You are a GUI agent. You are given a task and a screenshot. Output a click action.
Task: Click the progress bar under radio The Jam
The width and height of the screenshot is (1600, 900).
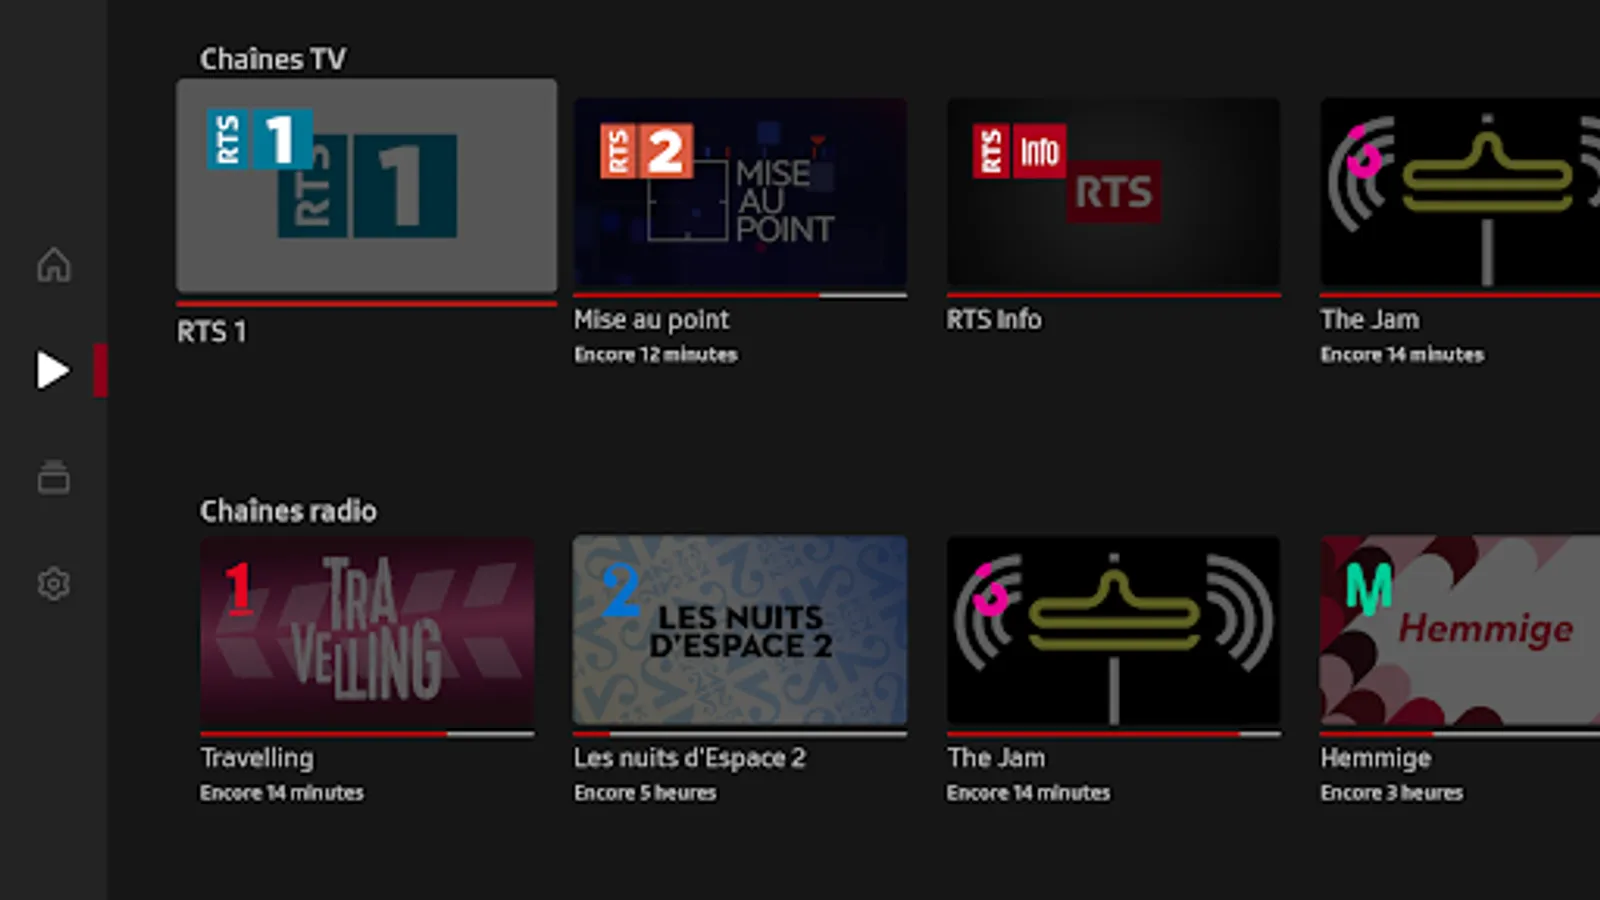click(x=1113, y=734)
